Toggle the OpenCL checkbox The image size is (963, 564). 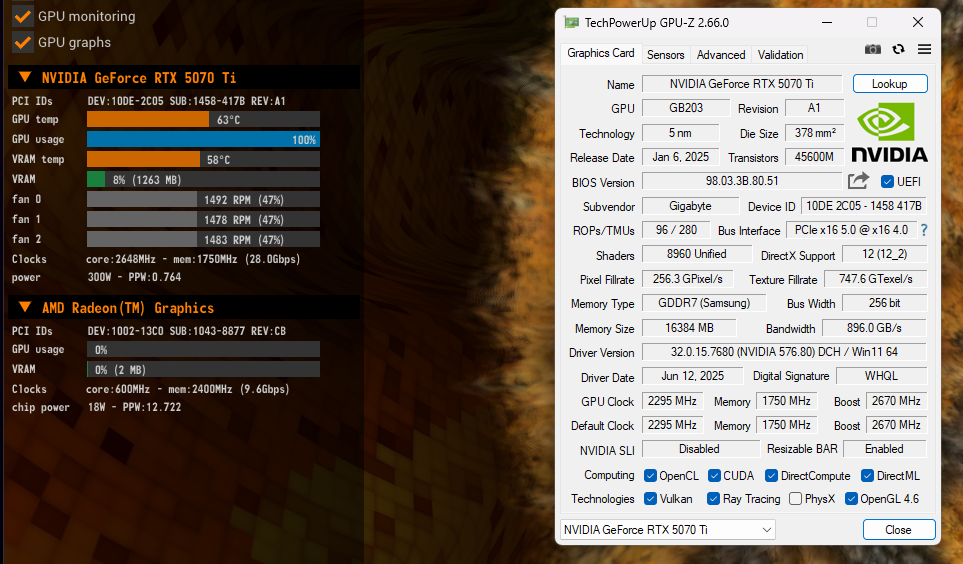click(650, 476)
